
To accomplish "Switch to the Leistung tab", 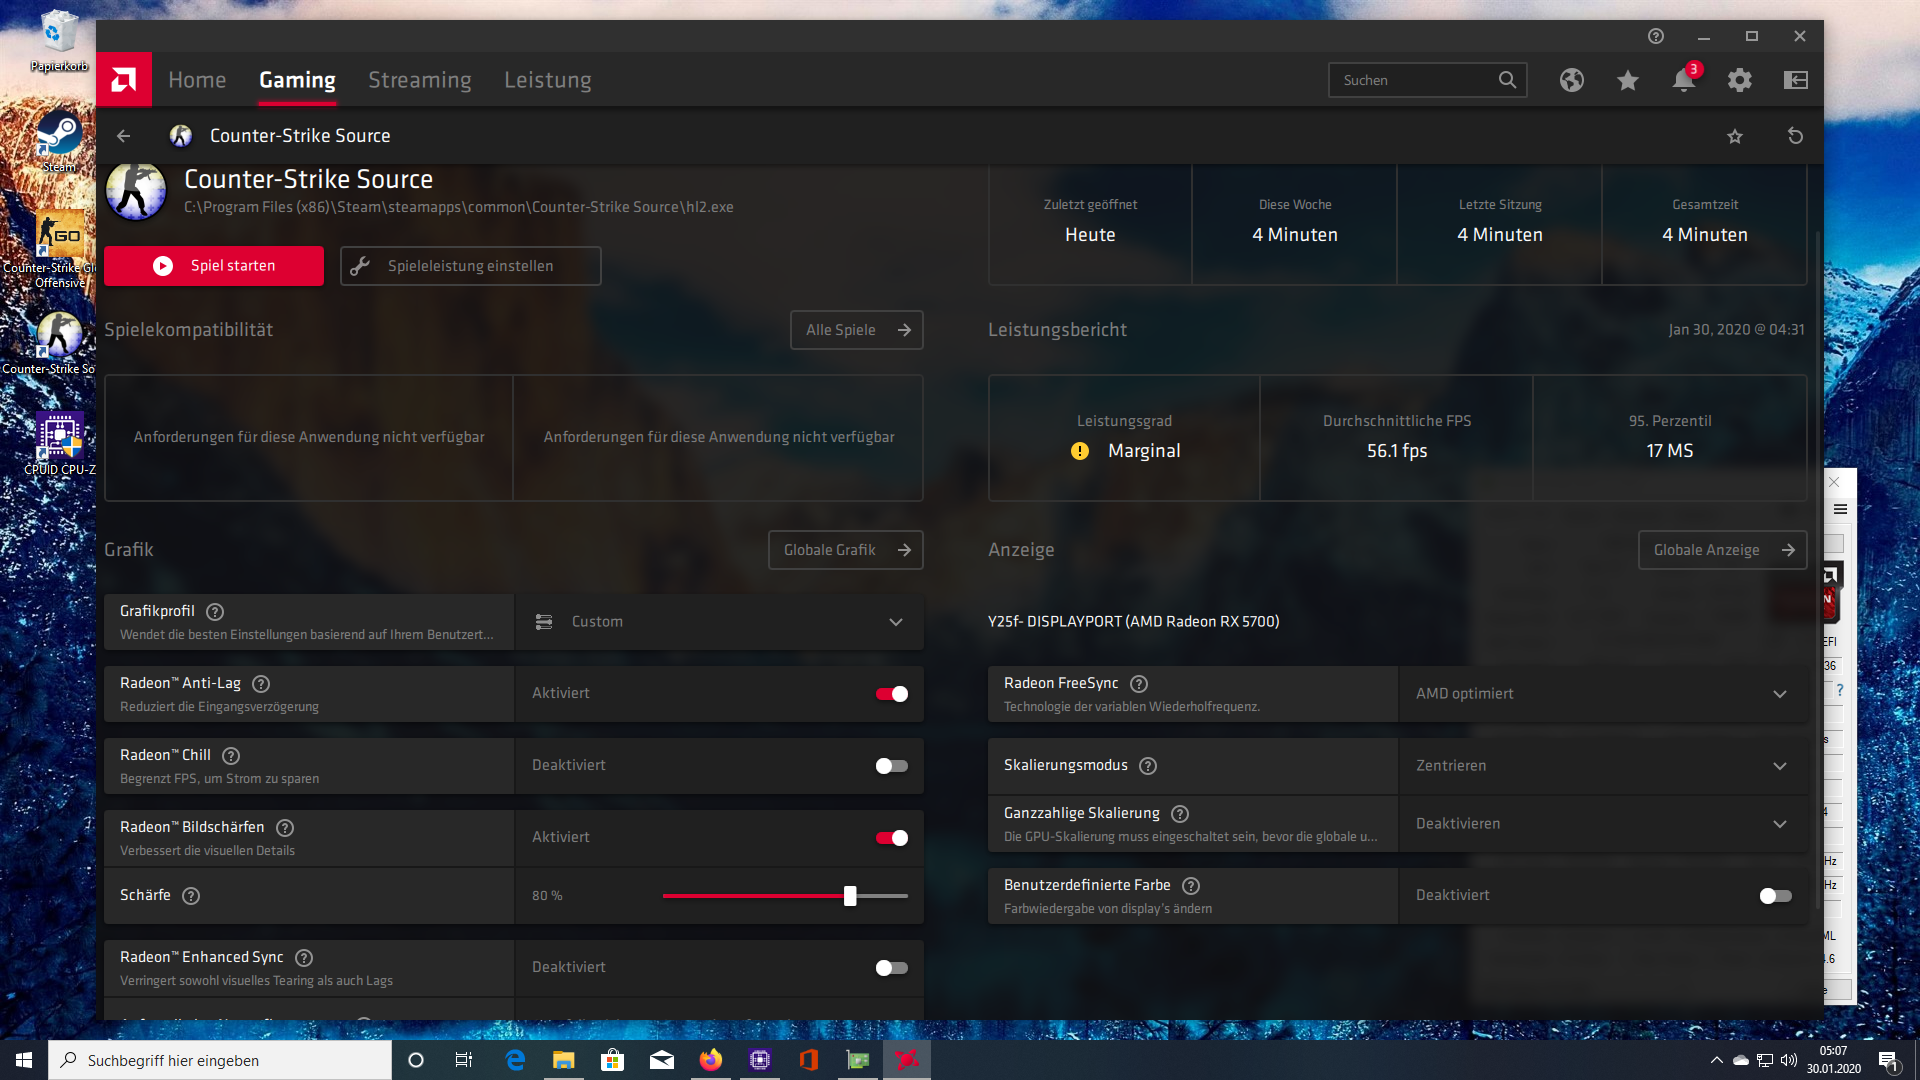I will tap(547, 80).
